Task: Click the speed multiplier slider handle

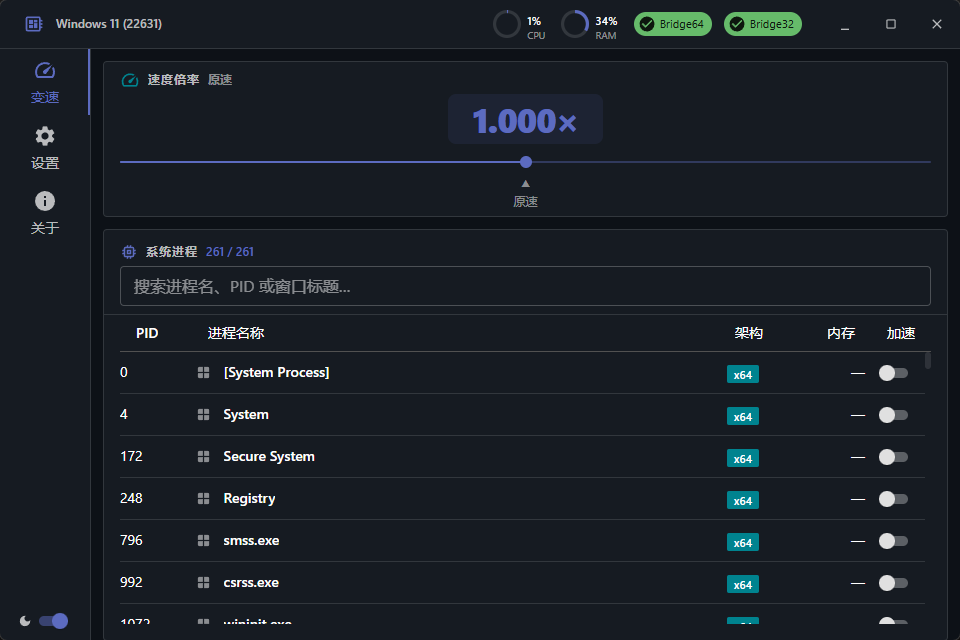Action: [526, 162]
